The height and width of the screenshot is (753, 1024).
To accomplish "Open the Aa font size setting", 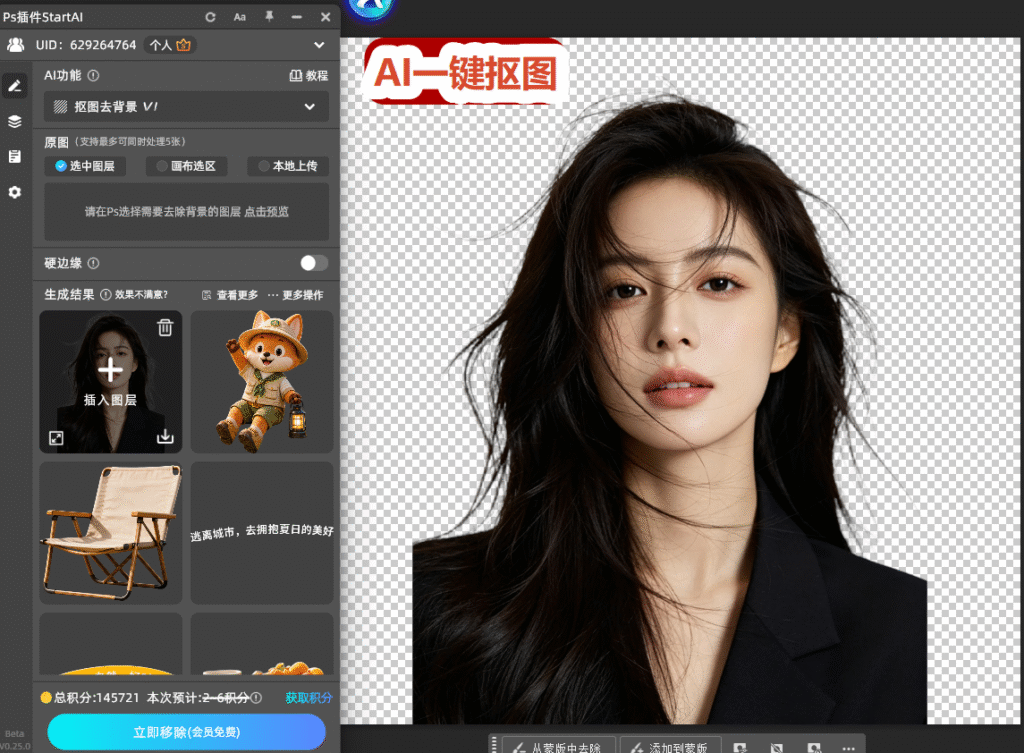I will pyautogui.click(x=240, y=17).
